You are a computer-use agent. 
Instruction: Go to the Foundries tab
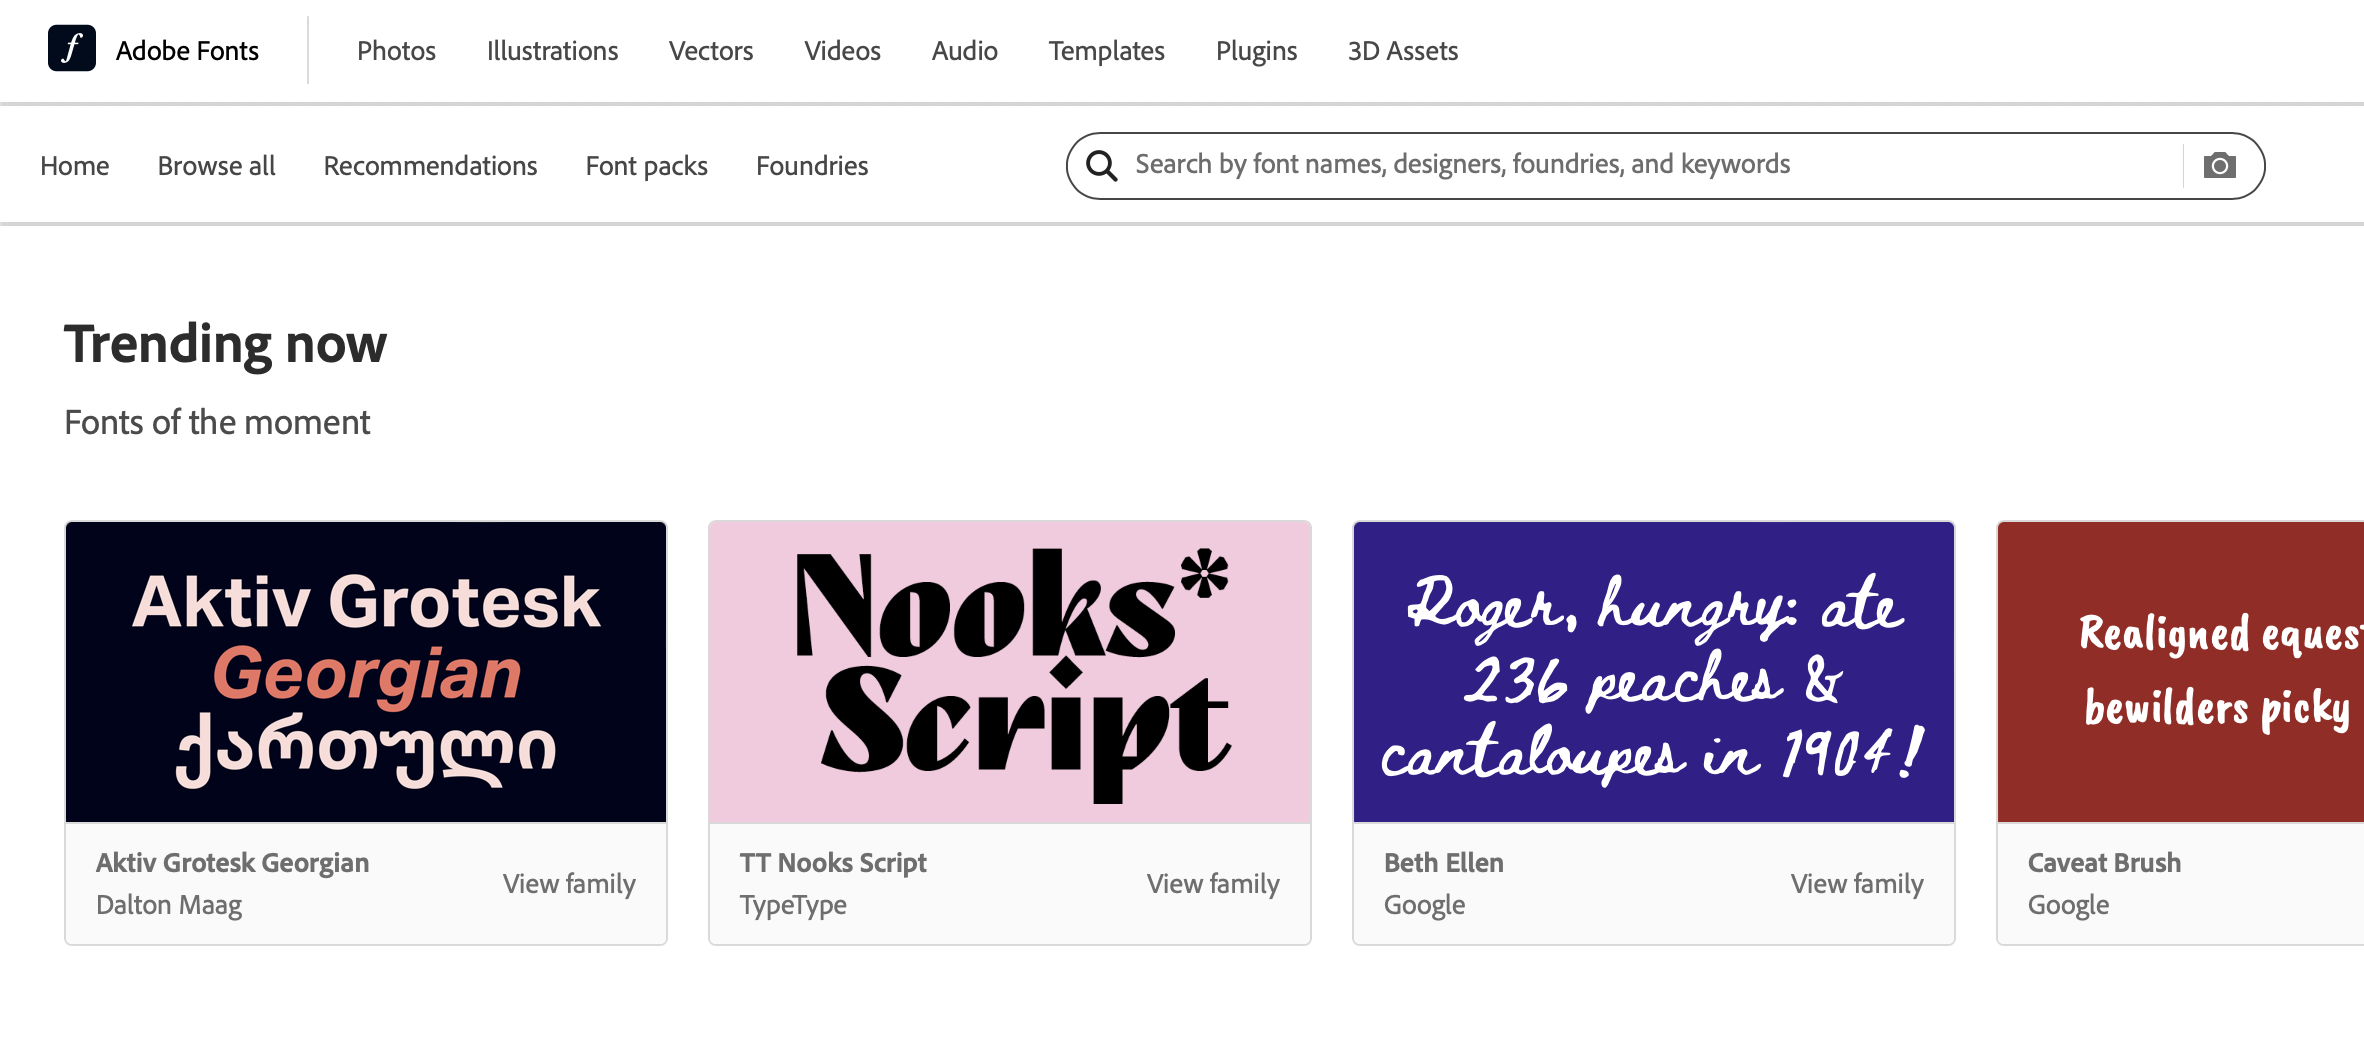(x=811, y=166)
